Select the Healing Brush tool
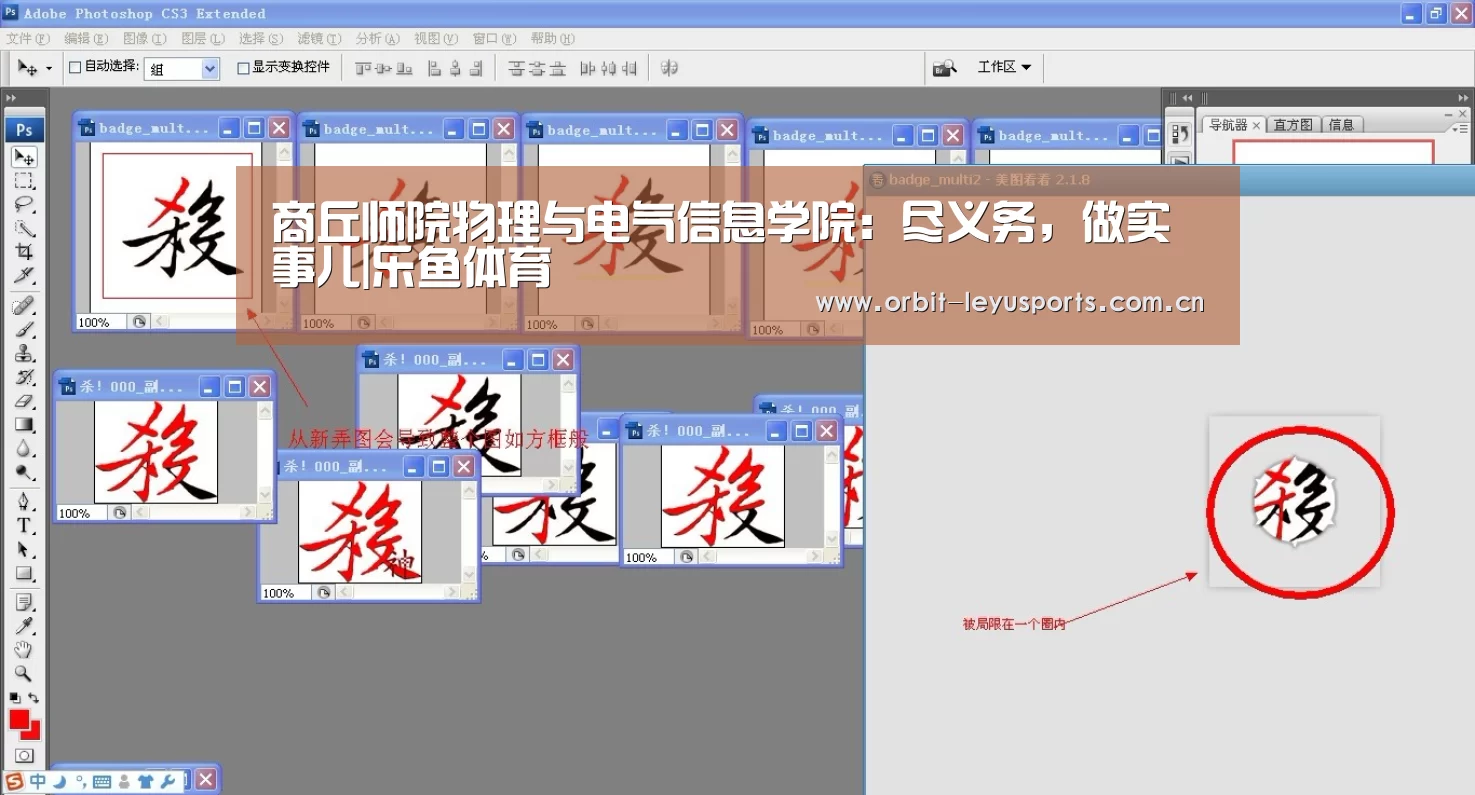Screen dimensions: 1475x795 tap(24, 305)
